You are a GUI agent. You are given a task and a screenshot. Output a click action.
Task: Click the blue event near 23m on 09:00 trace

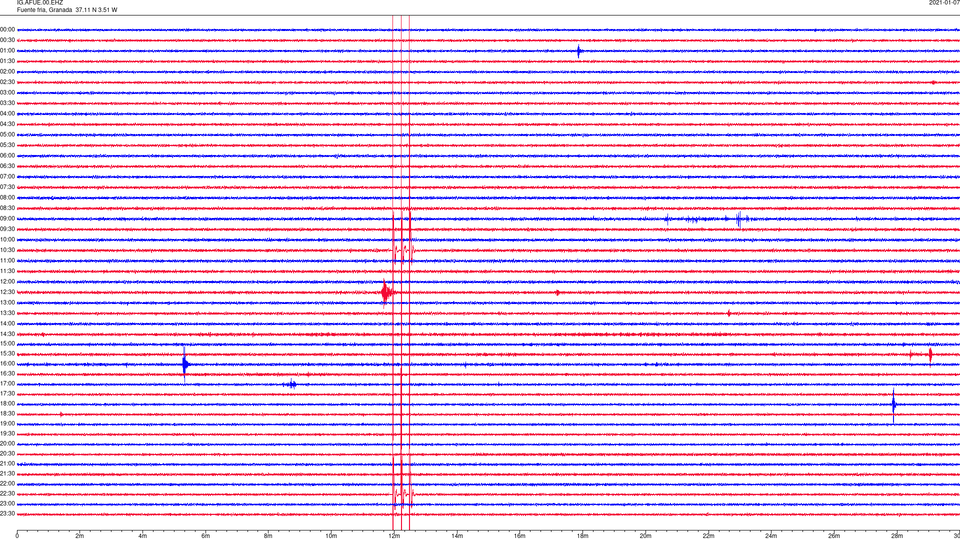click(739, 219)
